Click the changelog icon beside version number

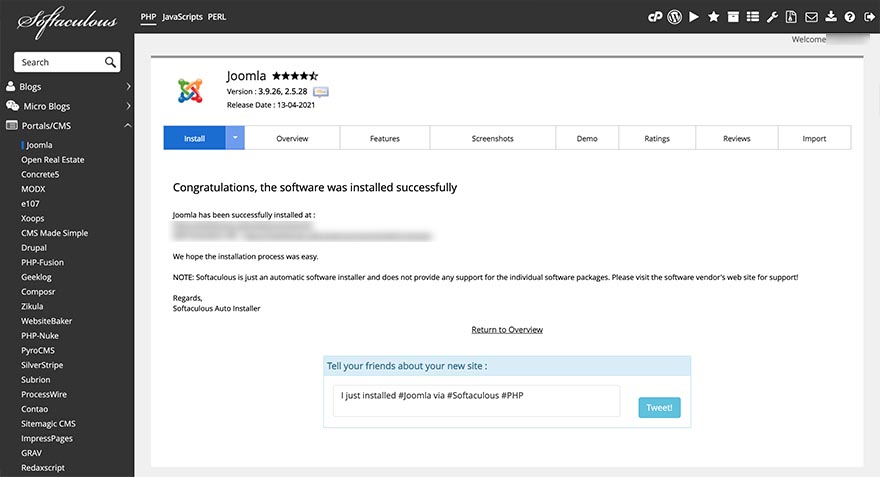[320, 91]
